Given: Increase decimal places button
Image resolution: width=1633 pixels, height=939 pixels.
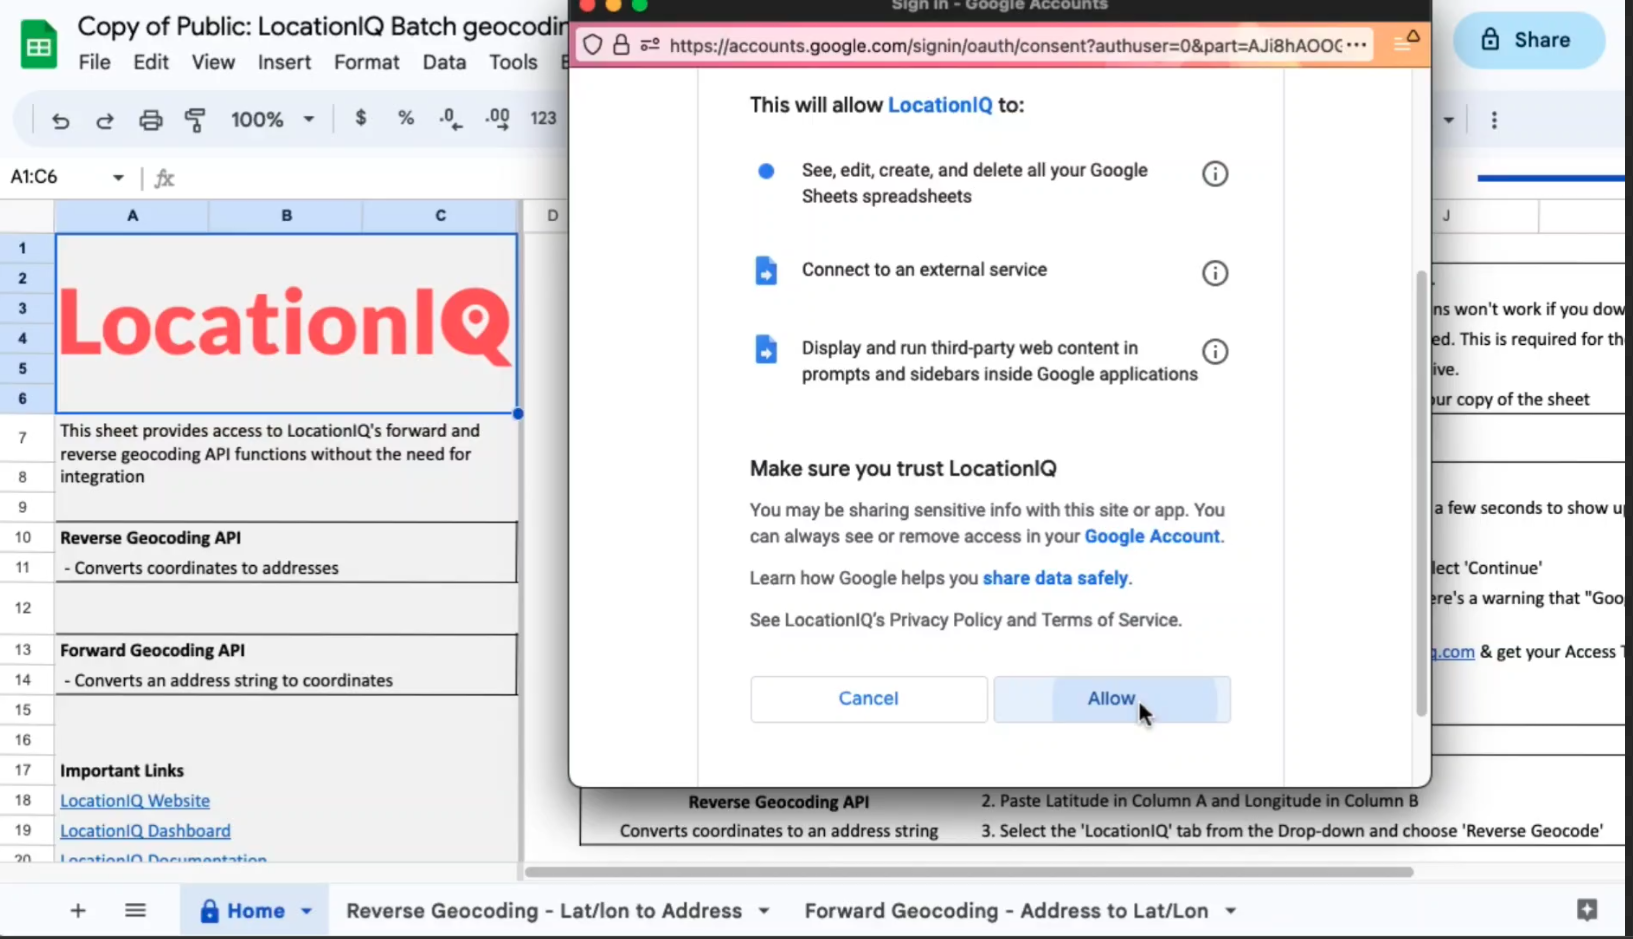Looking at the screenshot, I should tap(497, 119).
